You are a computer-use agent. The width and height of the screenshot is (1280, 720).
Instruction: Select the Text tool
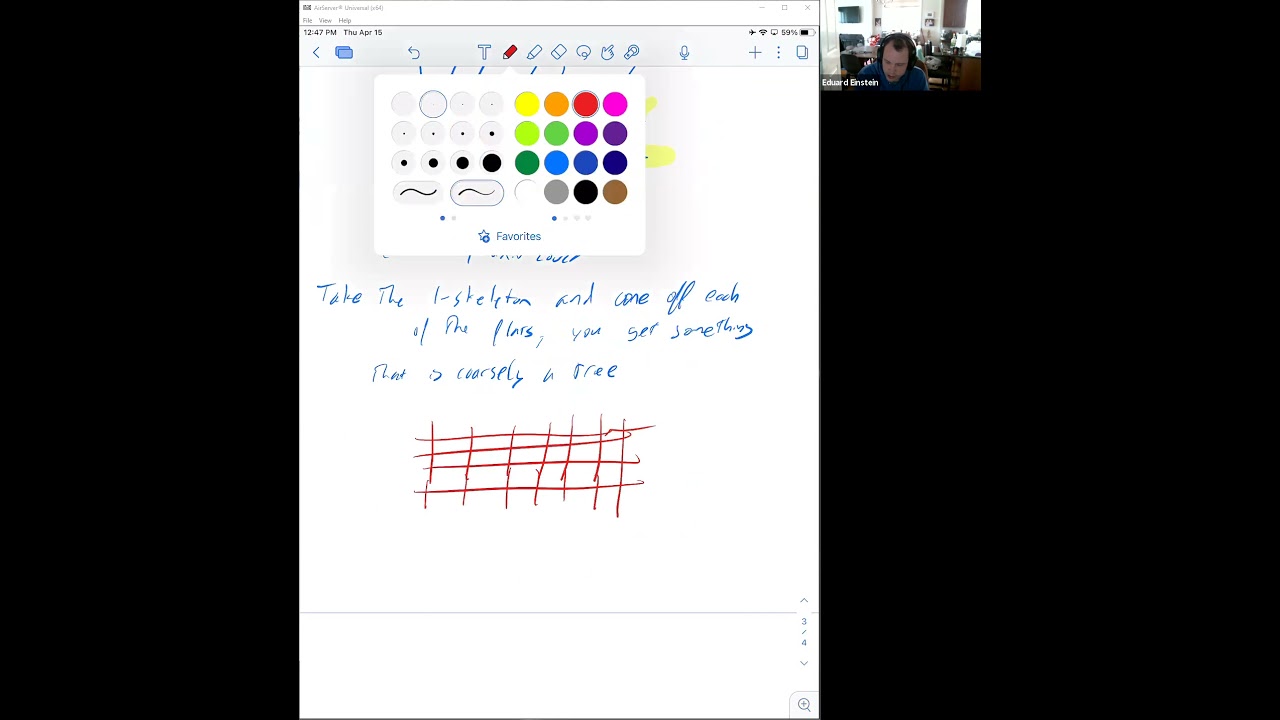pyautogui.click(x=484, y=52)
